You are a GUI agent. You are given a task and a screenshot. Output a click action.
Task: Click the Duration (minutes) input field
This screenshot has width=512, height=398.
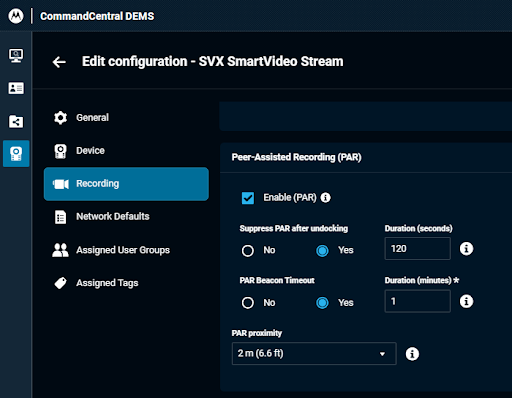(x=417, y=301)
